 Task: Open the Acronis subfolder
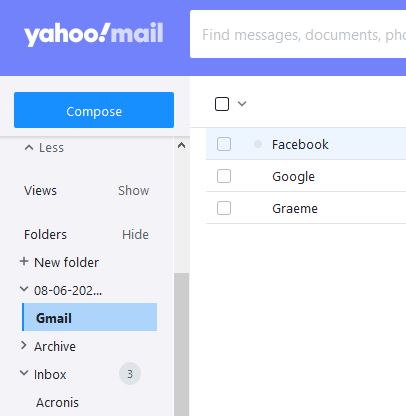[57, 403]
